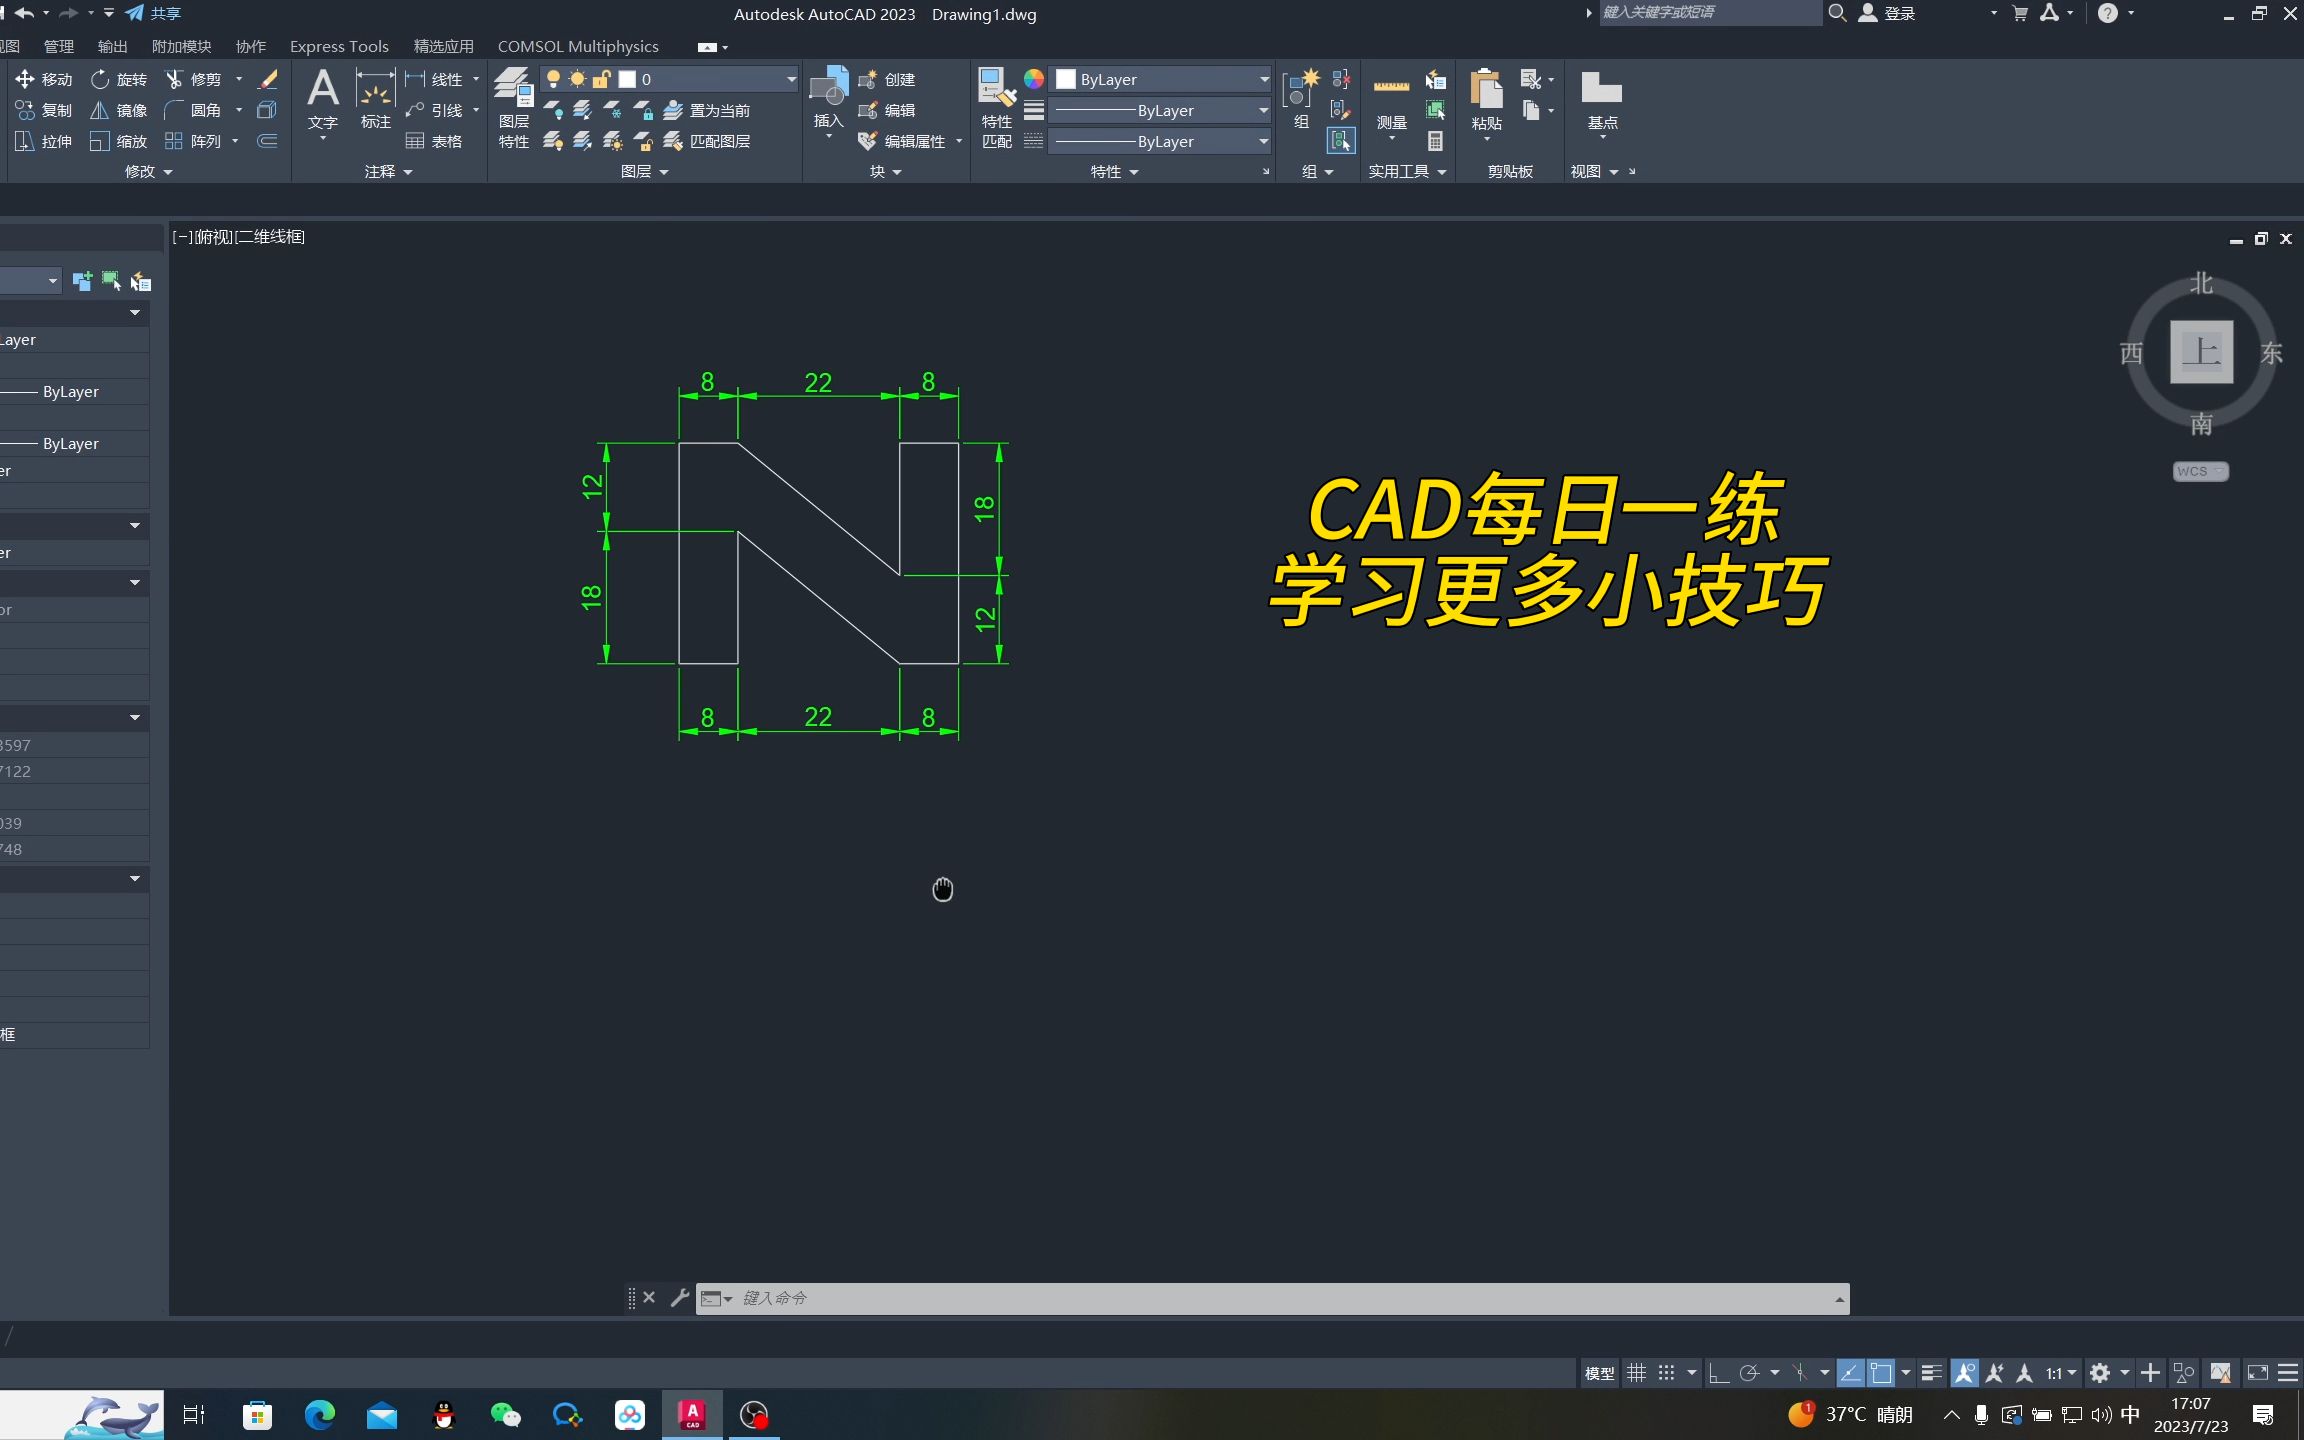Toggle the grid display in status bar

(x=1637, y=1372)
